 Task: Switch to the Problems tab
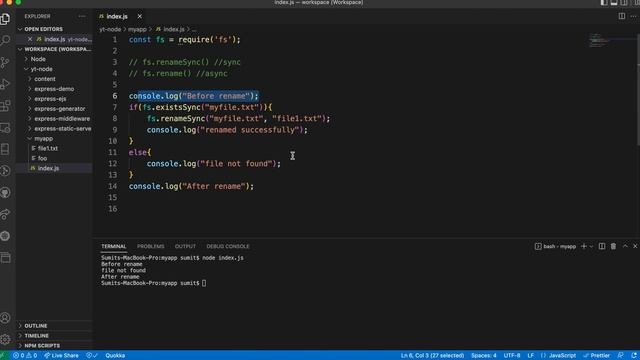[x=151, y=246]
